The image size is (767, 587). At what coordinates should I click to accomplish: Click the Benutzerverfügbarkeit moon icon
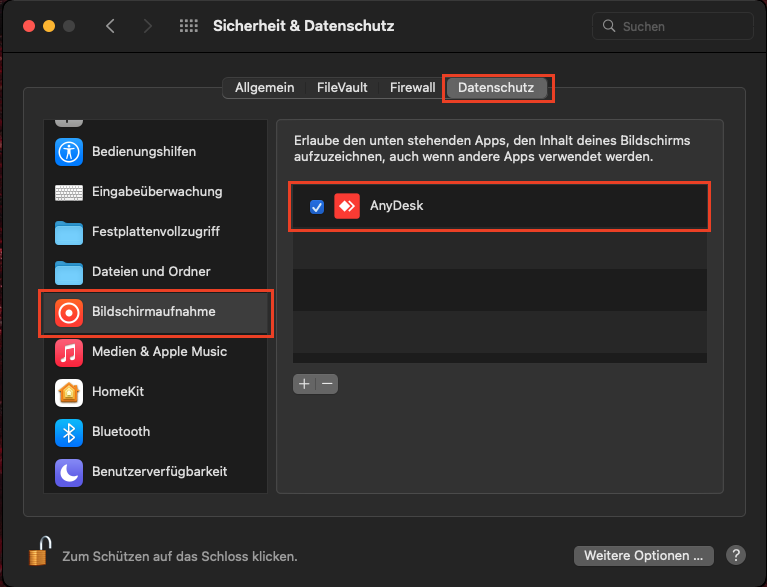point(69,473)
